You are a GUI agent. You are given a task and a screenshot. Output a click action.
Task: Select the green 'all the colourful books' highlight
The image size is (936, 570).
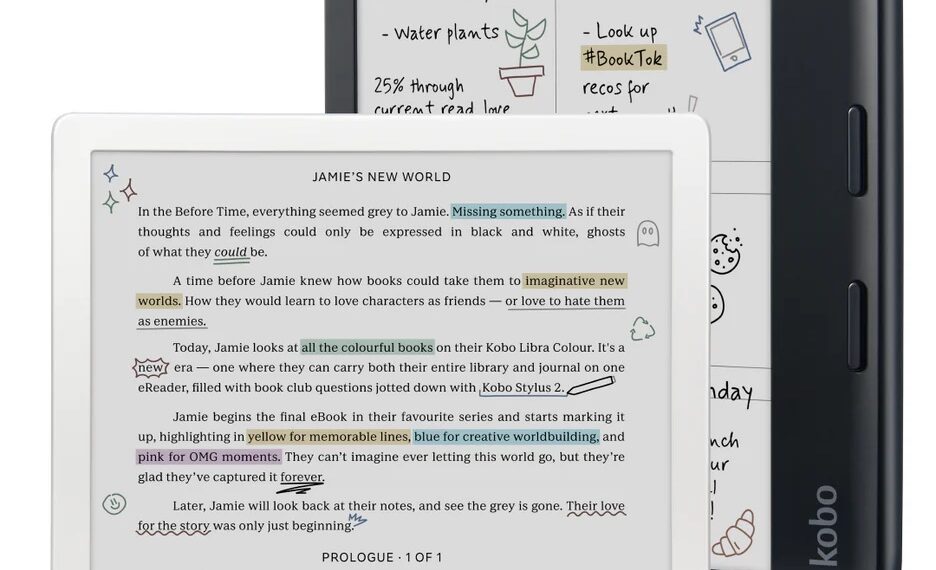click(367, 347)
